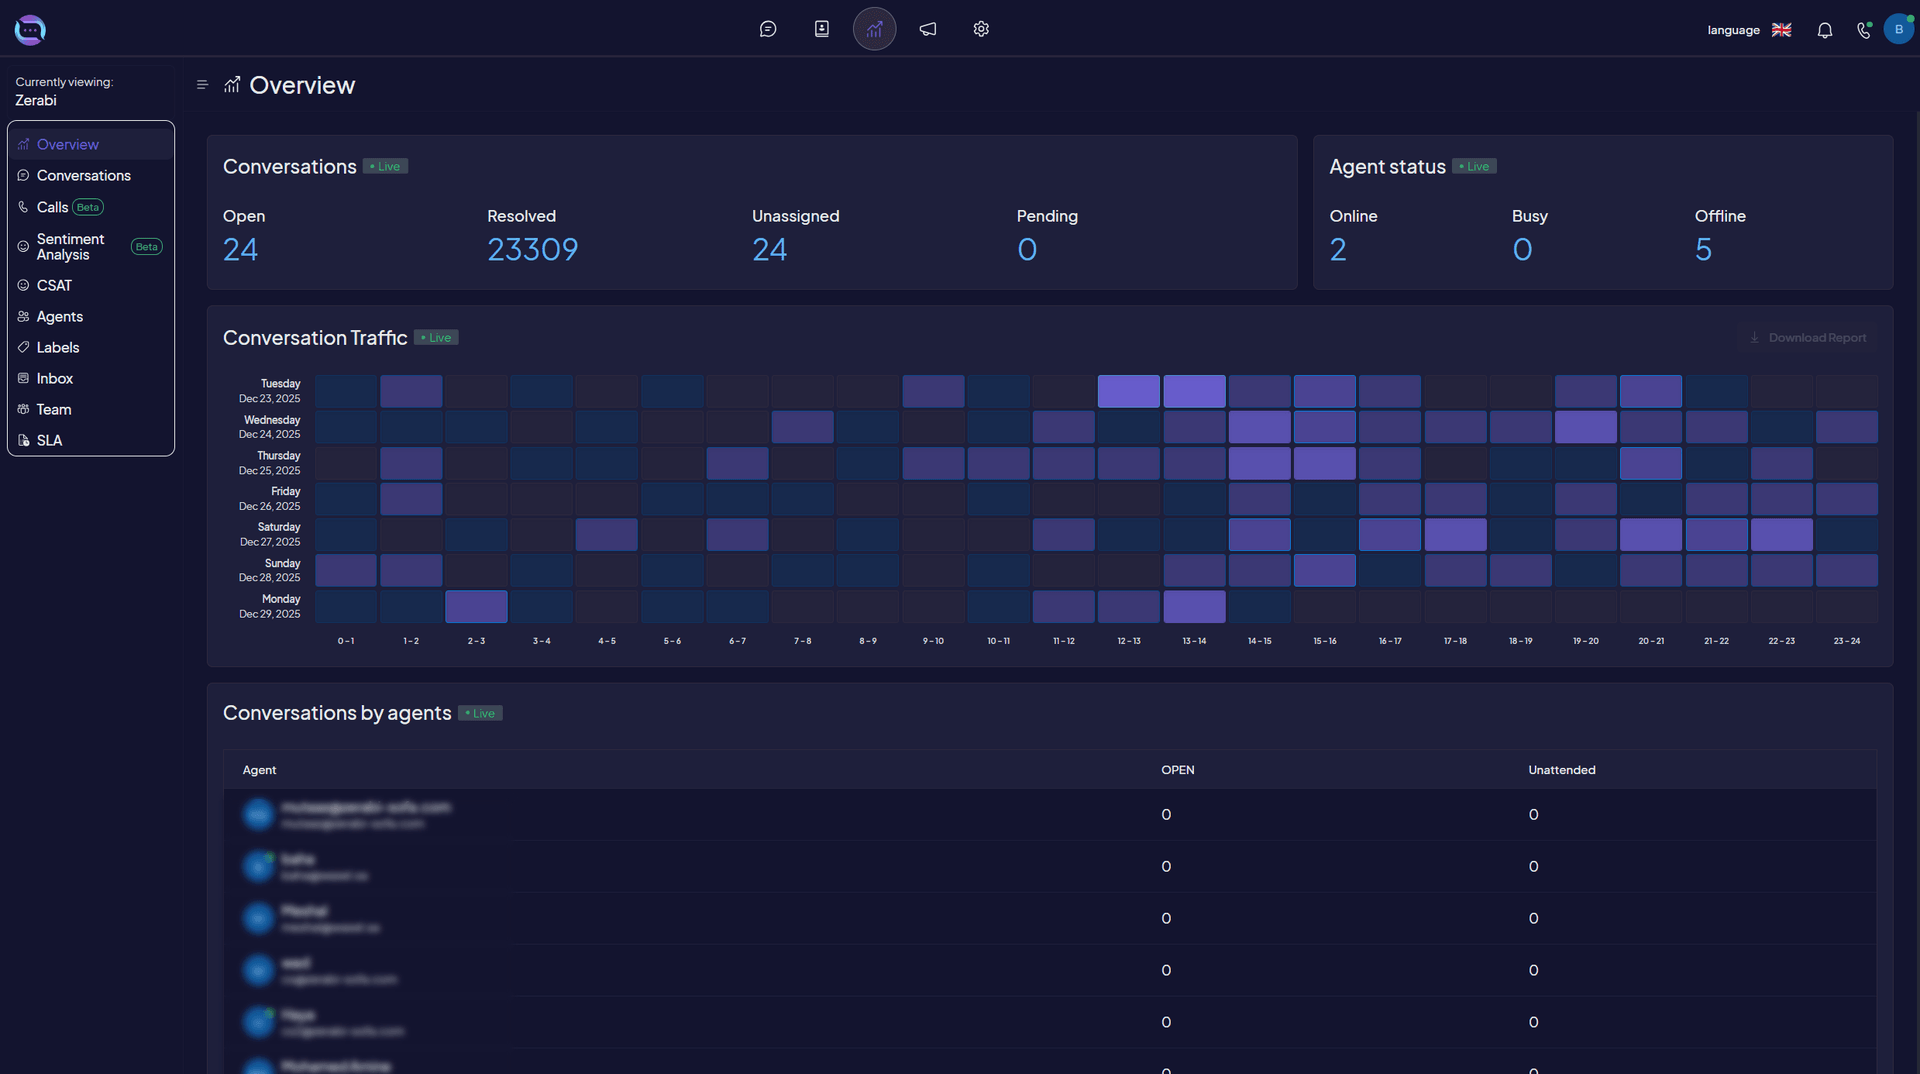
Task: Sort the table by the OPEN column header
Action: click(1177, 770)
